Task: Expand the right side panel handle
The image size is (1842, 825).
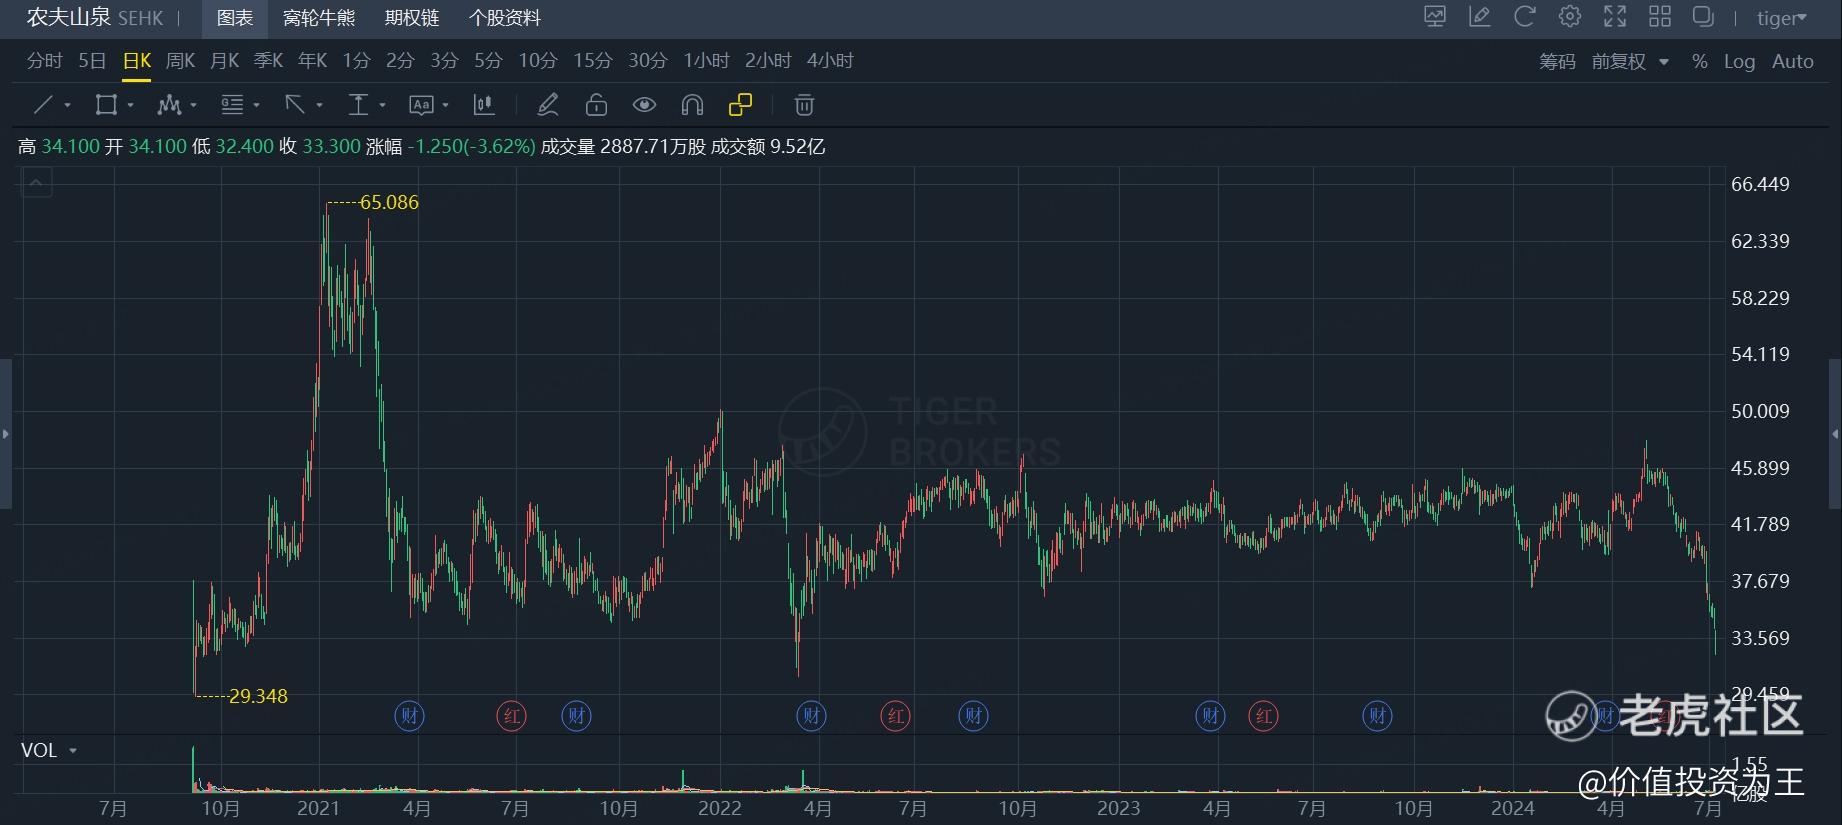Action: [x=1835, y=434]
